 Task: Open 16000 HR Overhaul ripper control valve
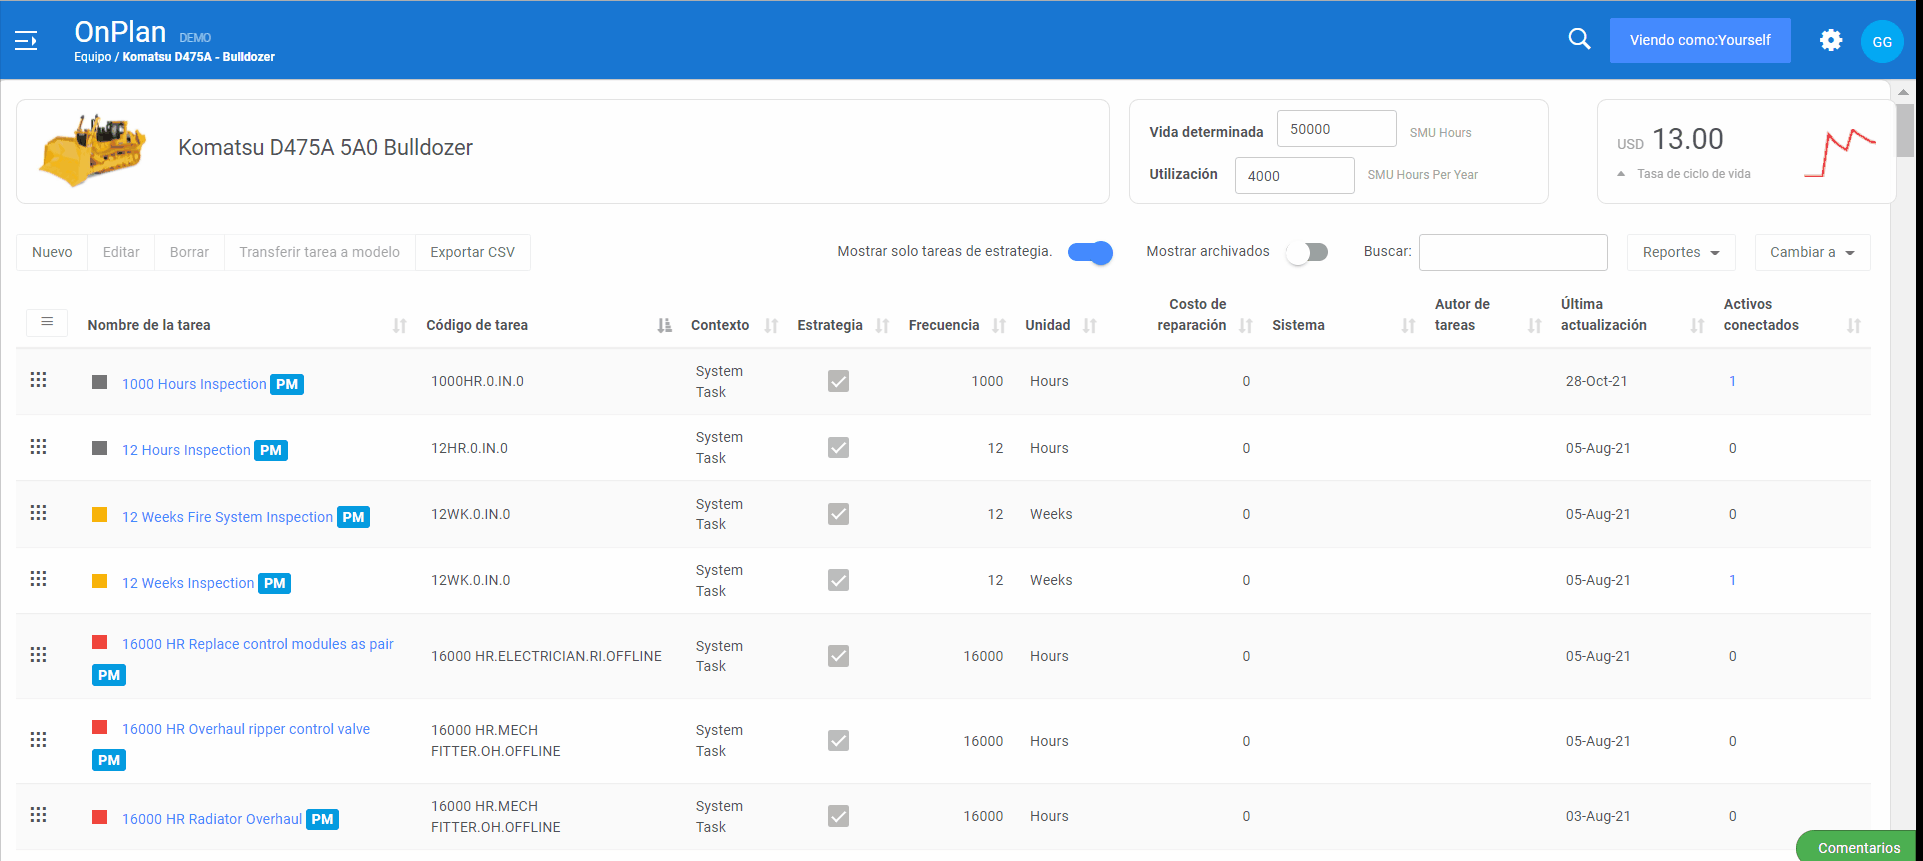246,729
